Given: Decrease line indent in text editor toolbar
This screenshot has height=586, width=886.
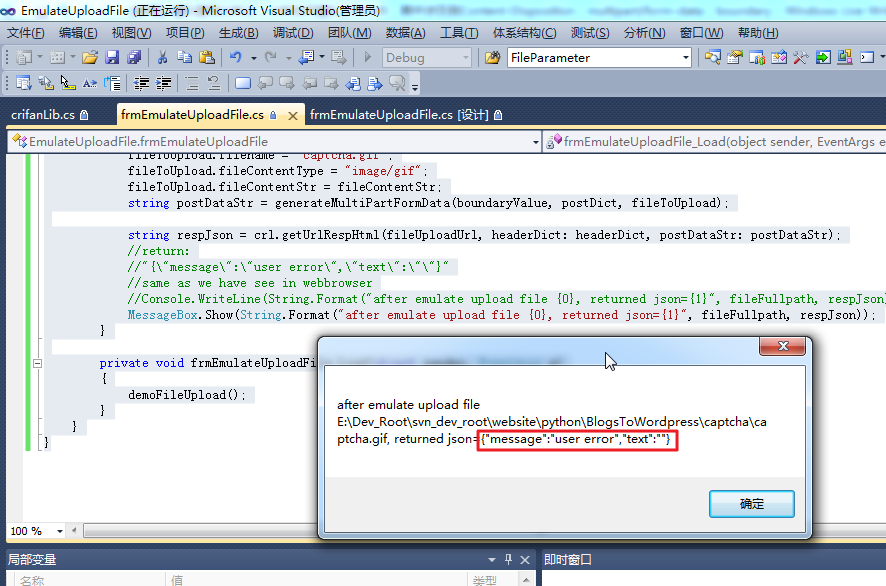Looking at the screenshot, I should click(x=141, y=84).
